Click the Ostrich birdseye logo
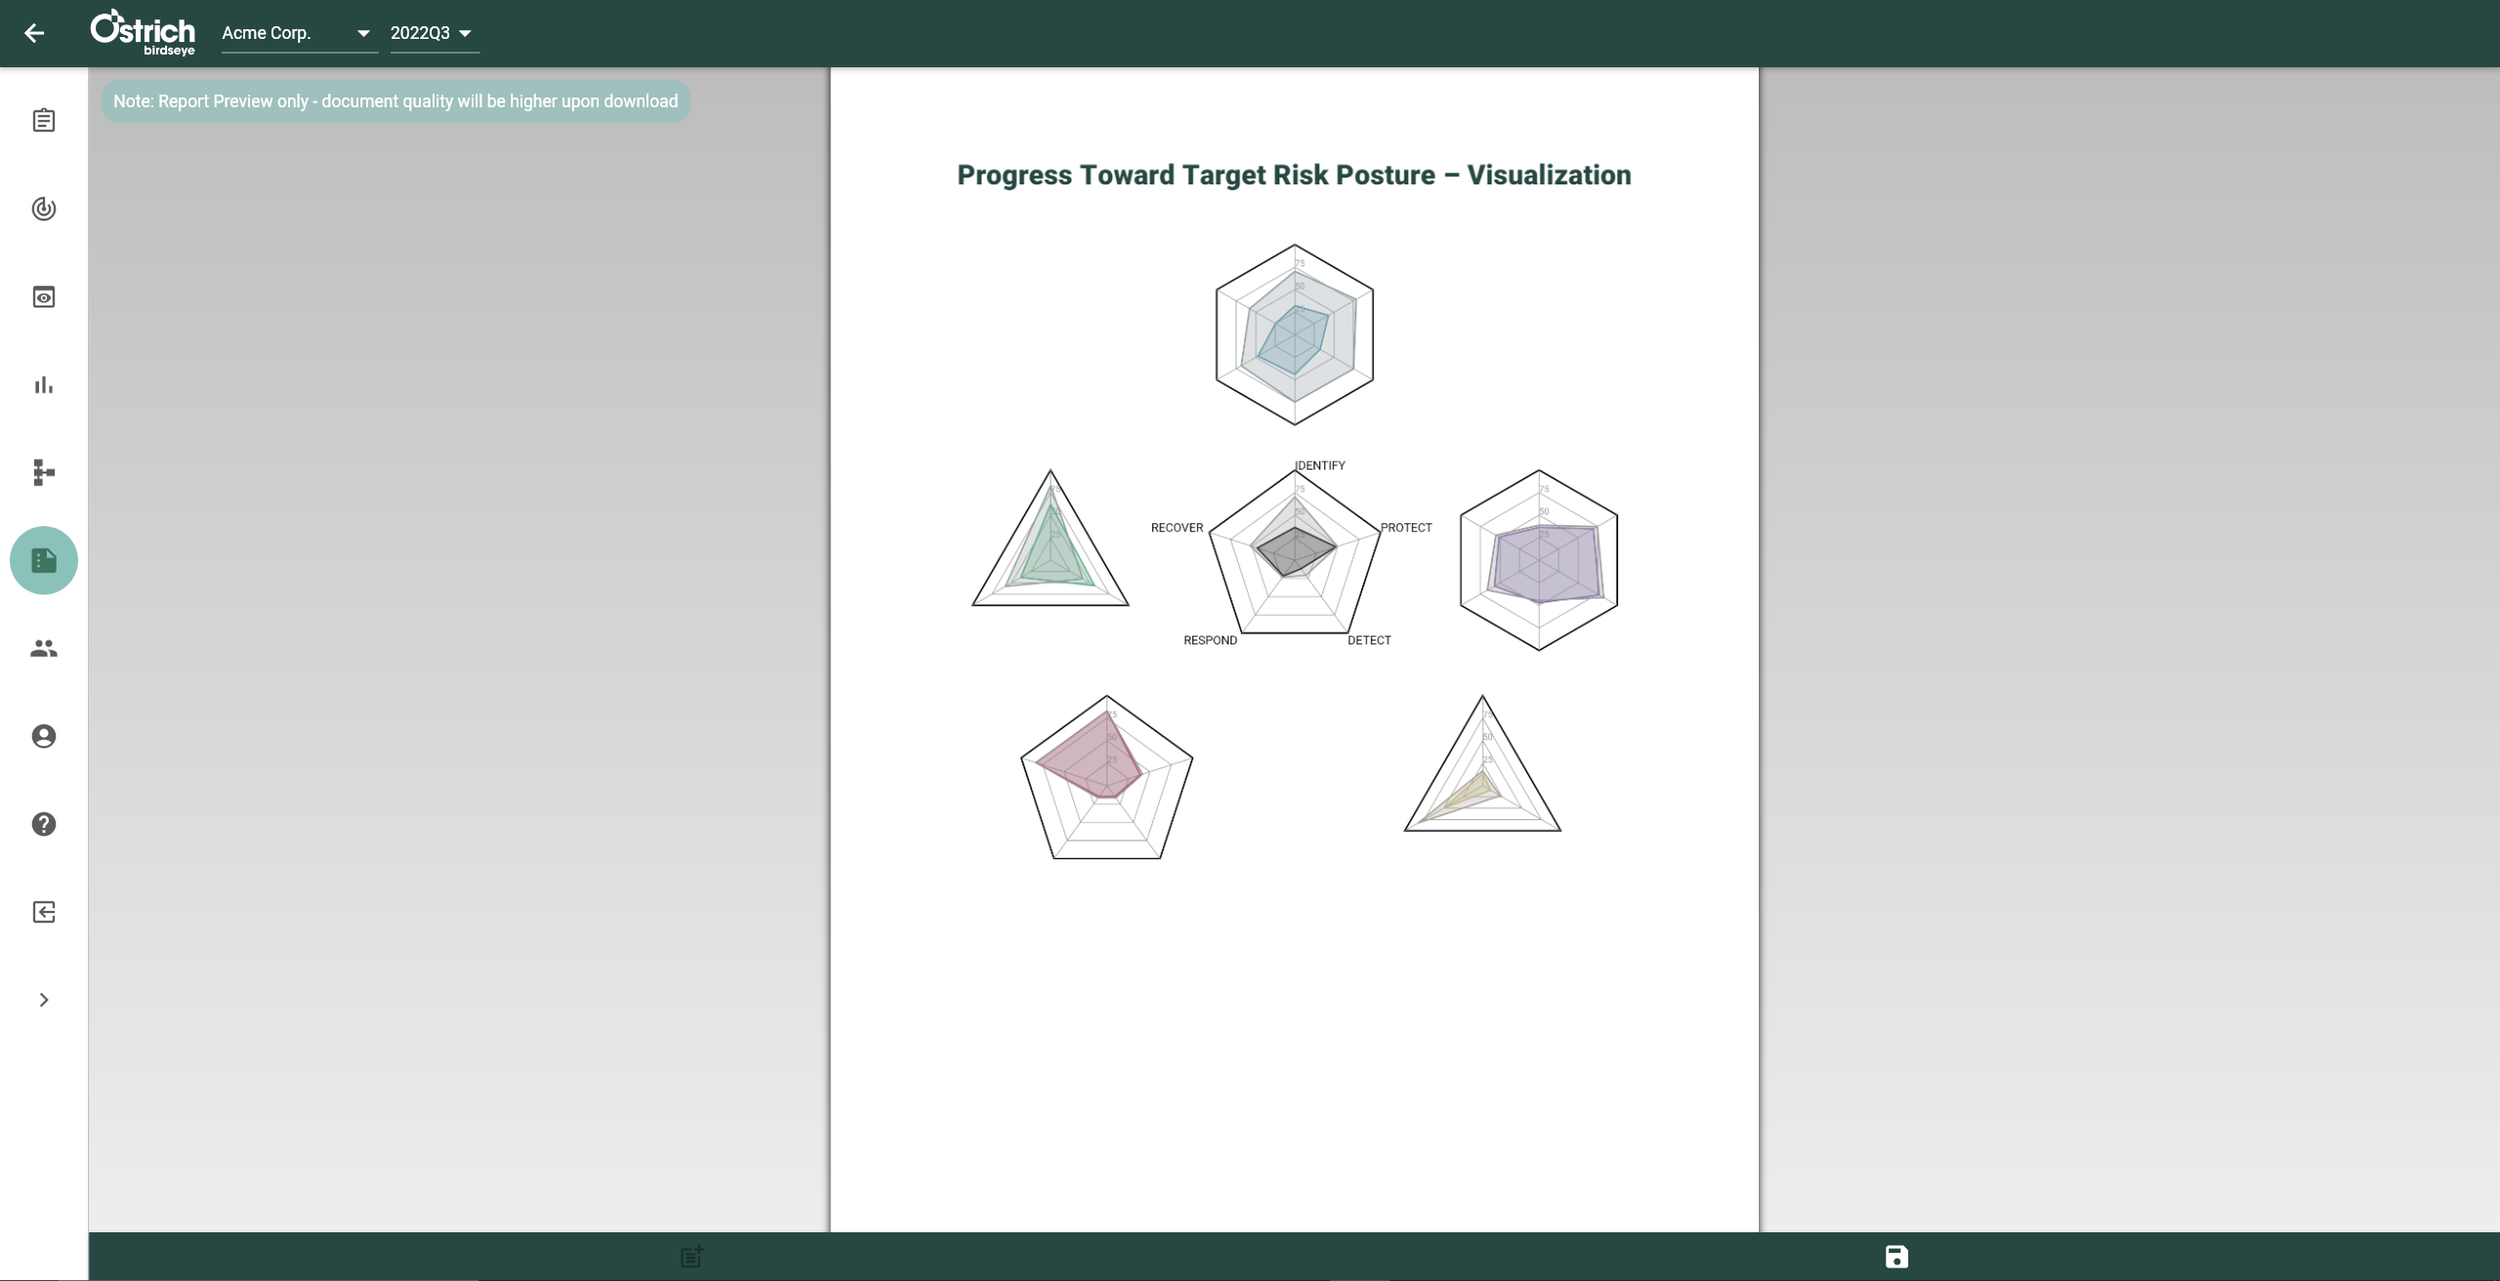Image resolution: width=2500 pixels, height=1281 pixels. pyautogui.click(x=142, y=33)
